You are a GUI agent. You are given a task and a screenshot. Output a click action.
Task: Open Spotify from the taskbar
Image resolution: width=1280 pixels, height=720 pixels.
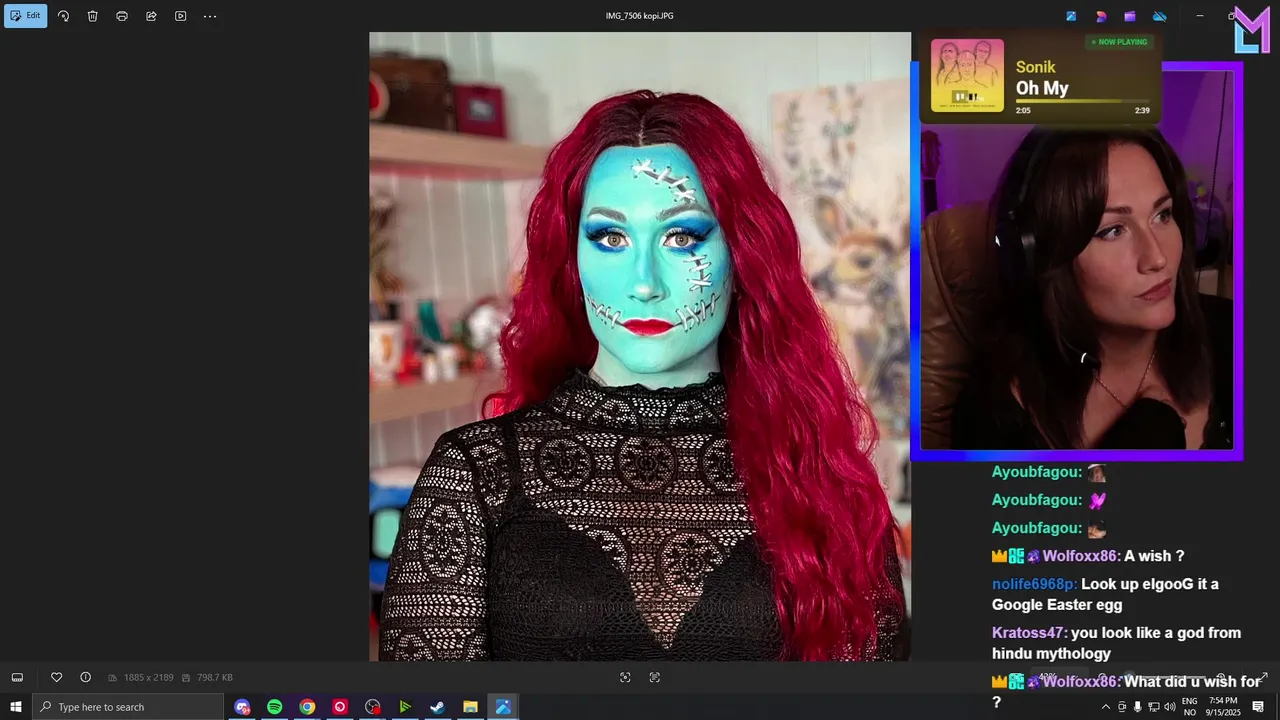point(274,707)
